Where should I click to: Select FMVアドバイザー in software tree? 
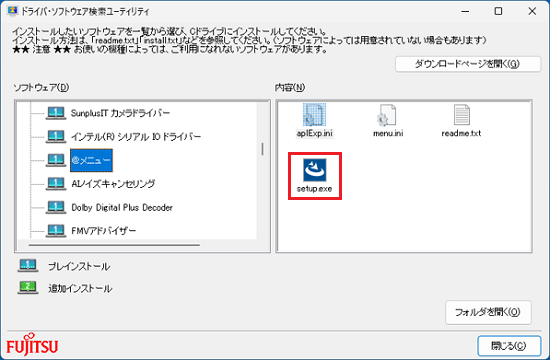coord(103,231)
